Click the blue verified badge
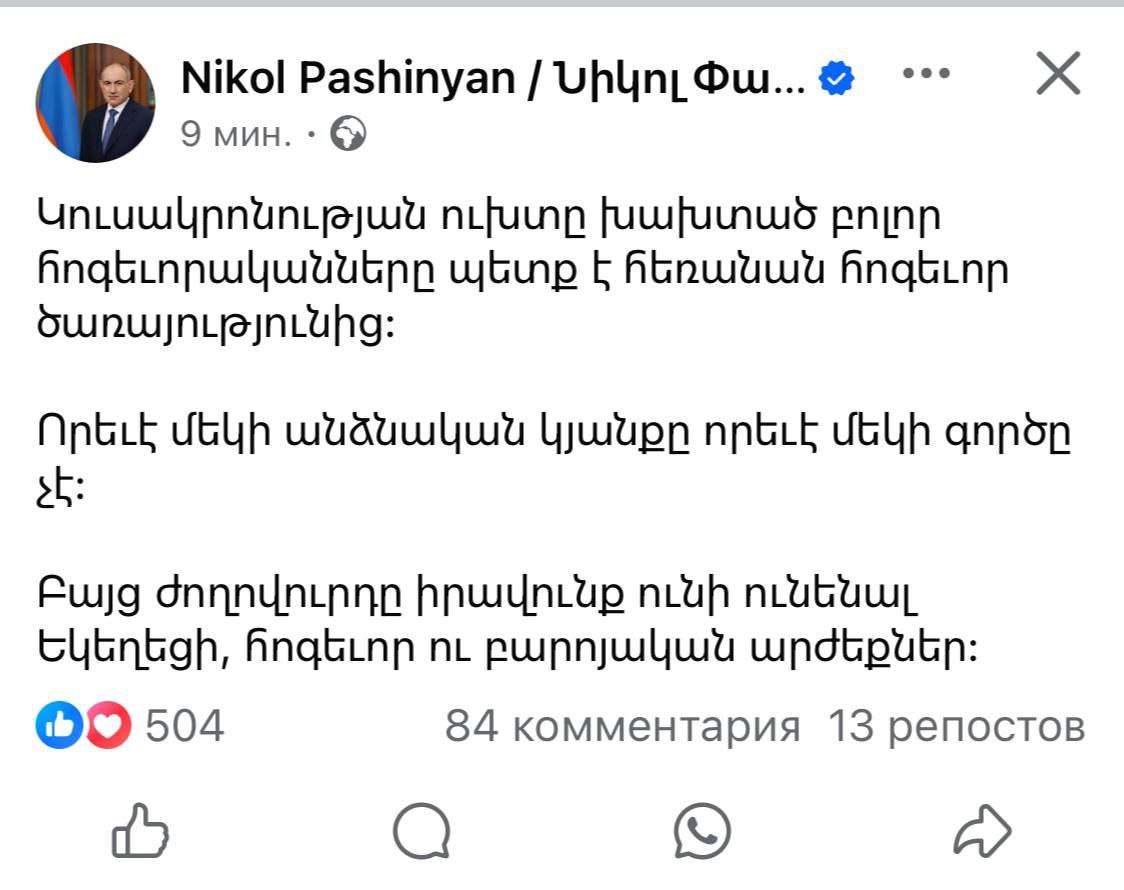 coord(837,79)
